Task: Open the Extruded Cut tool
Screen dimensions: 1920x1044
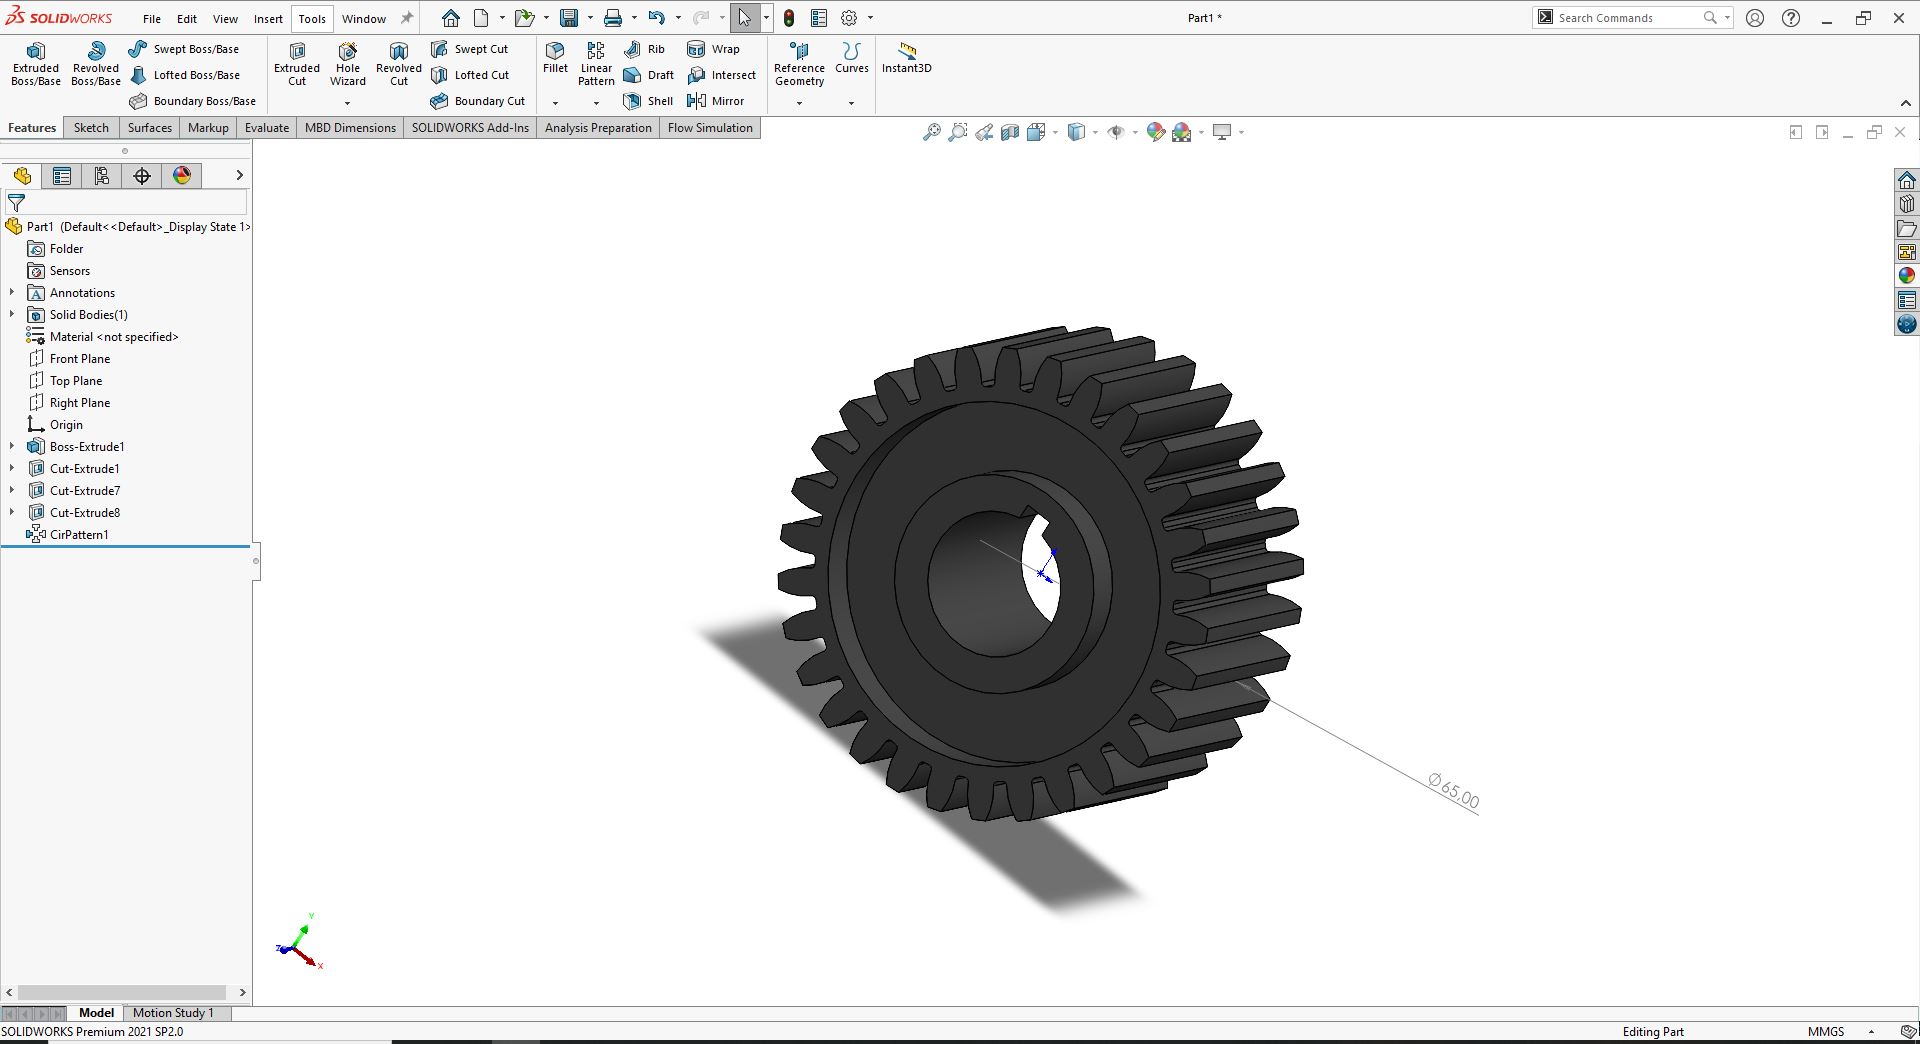Action: coord(297,64)
